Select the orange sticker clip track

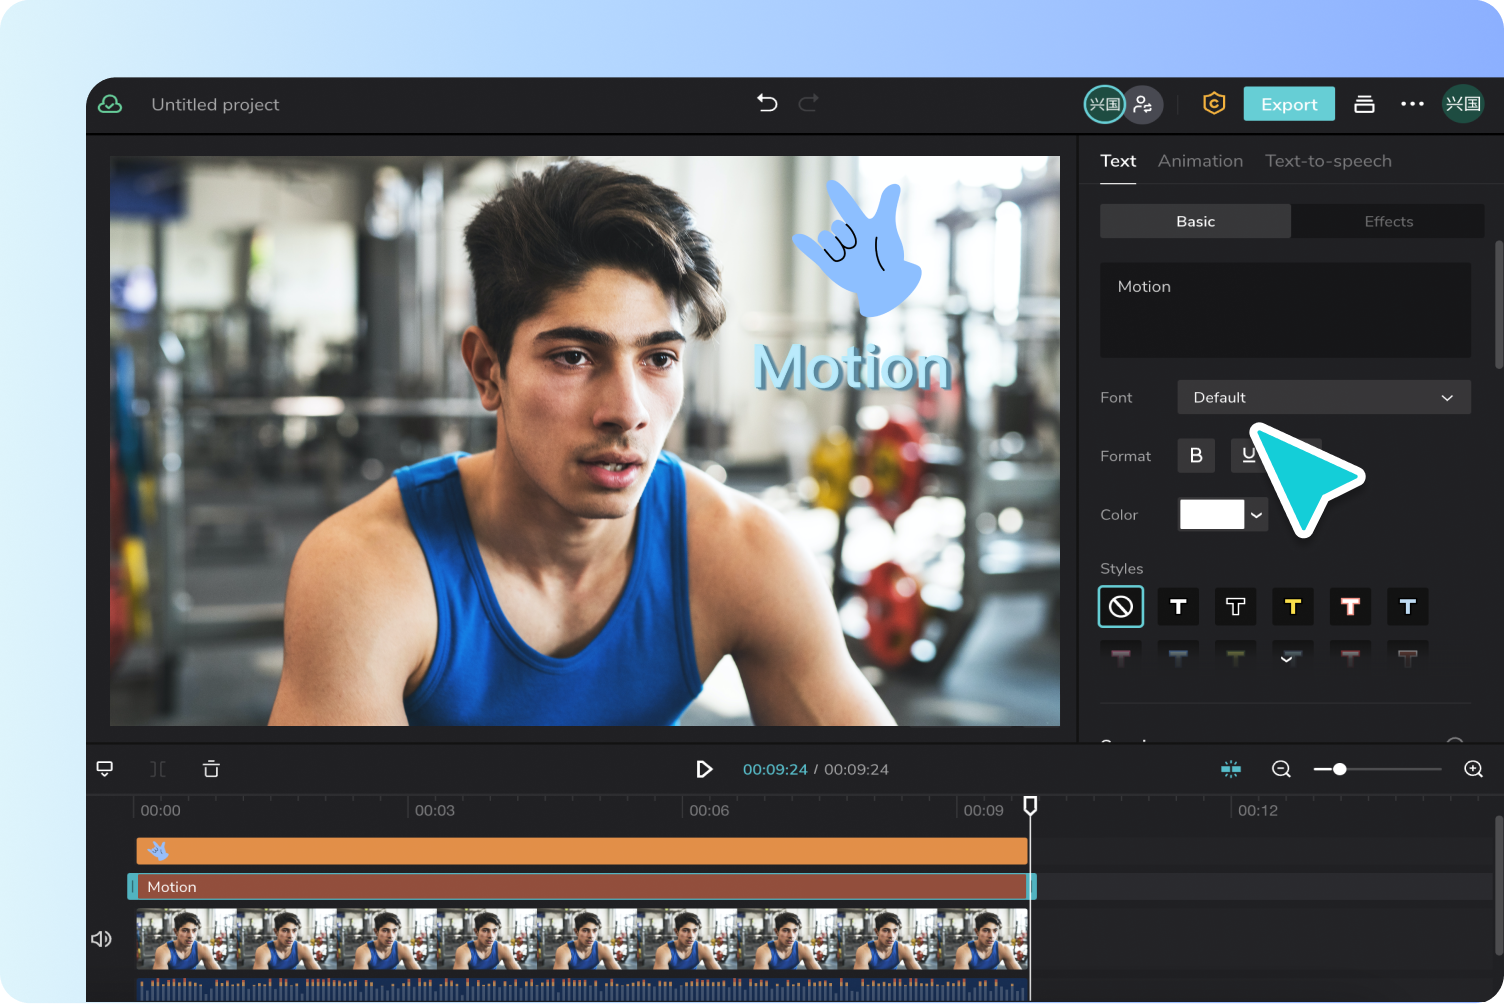582,851
